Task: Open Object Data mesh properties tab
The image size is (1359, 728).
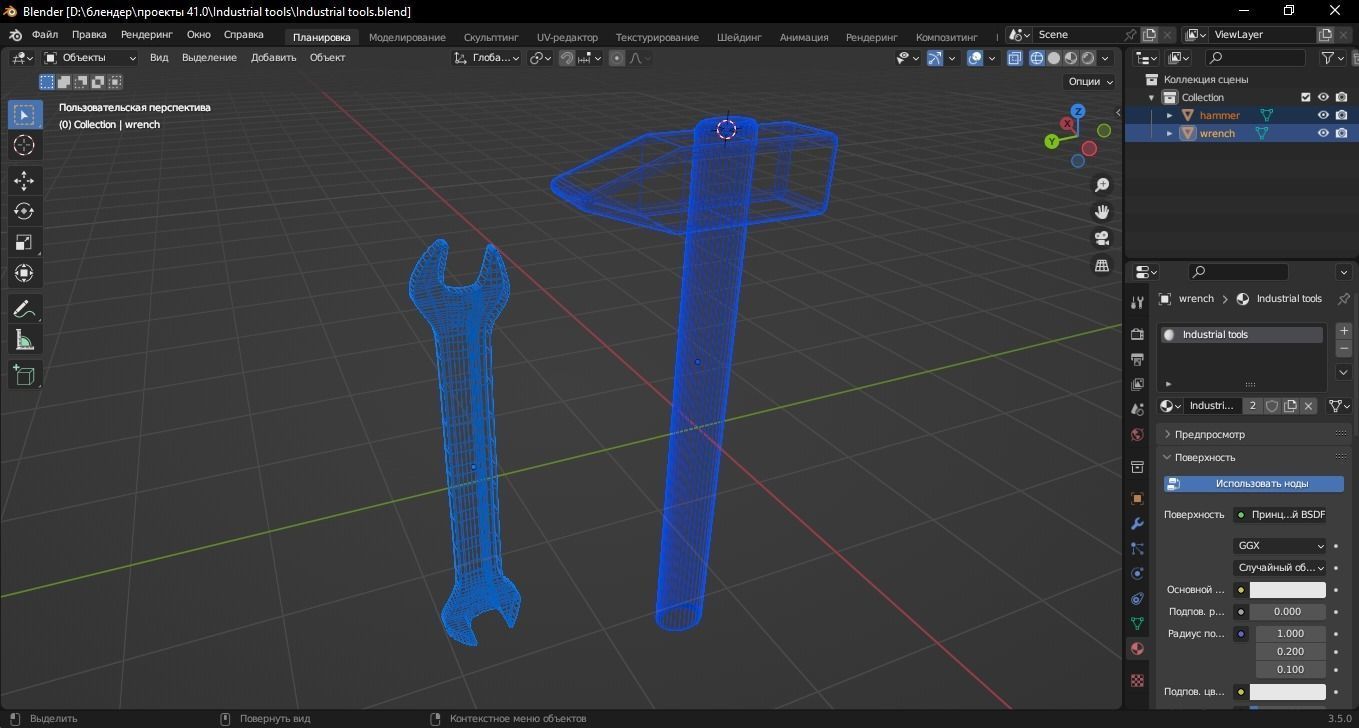Action: pos(1137,623)
